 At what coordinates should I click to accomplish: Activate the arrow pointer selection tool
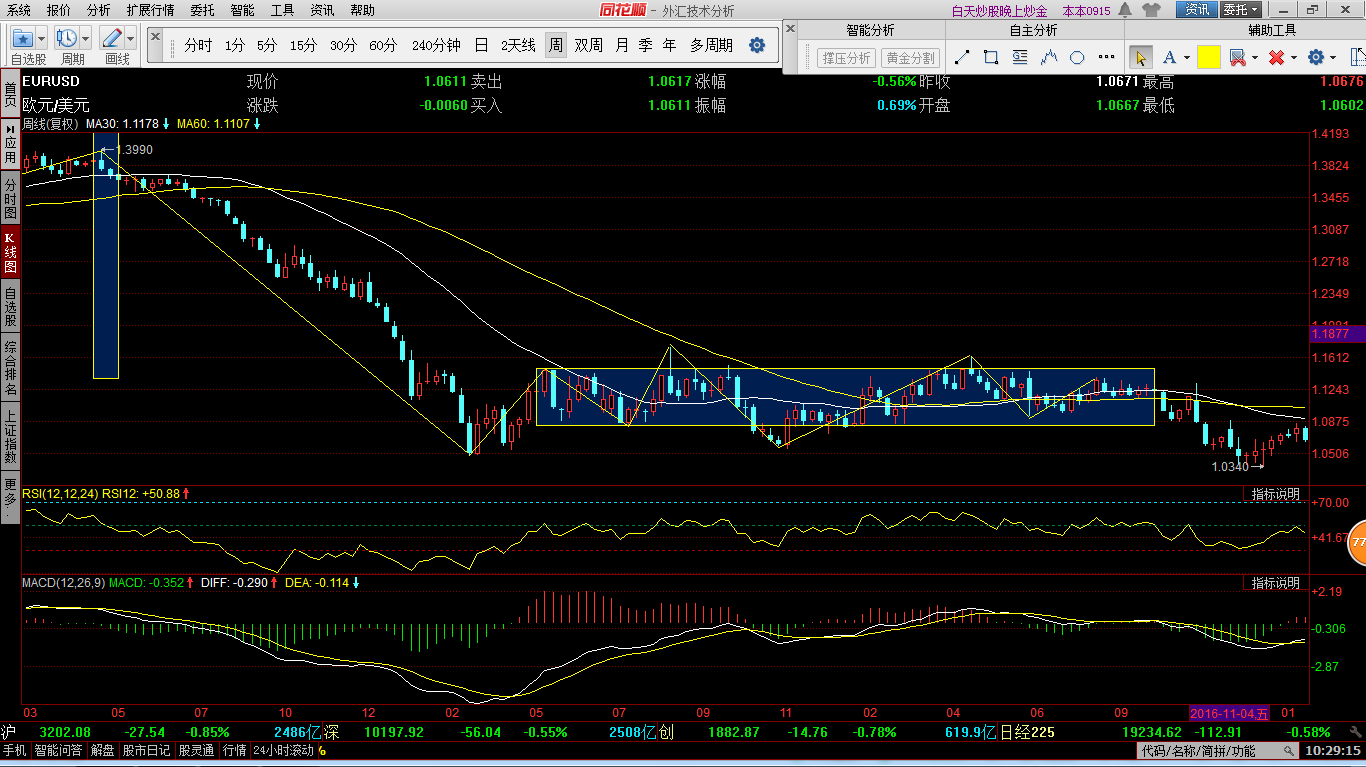[x=1139, y=58]
